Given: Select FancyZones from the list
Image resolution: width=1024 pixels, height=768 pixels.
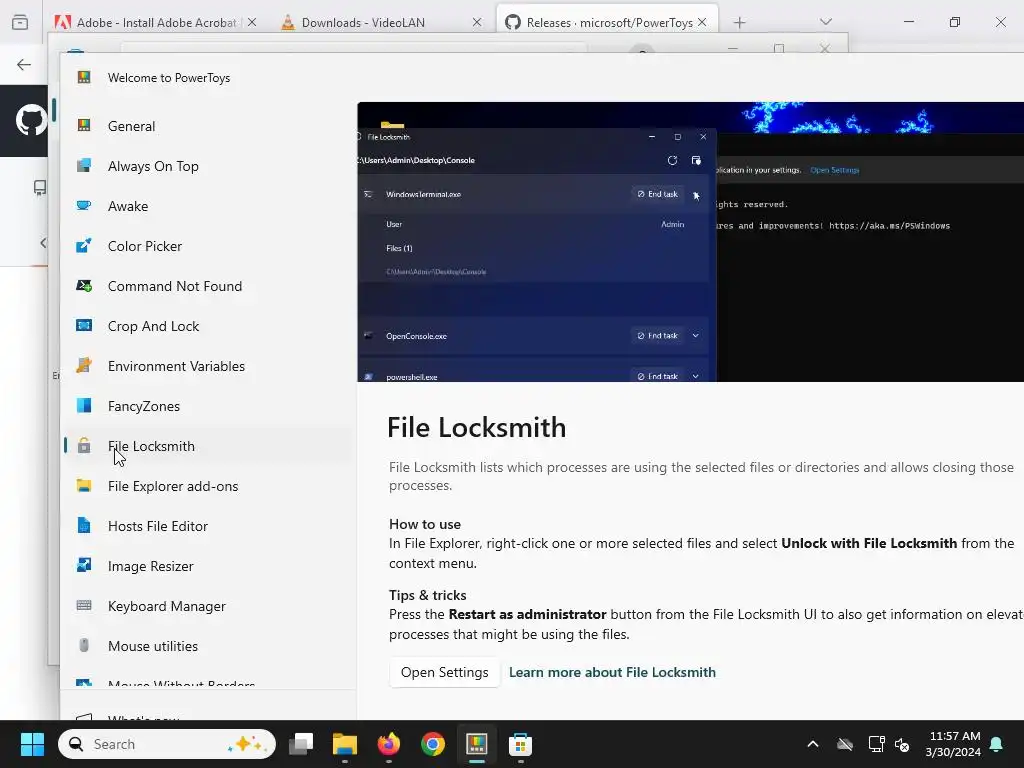Looking at the screenshot, I should tap(208, 406).
